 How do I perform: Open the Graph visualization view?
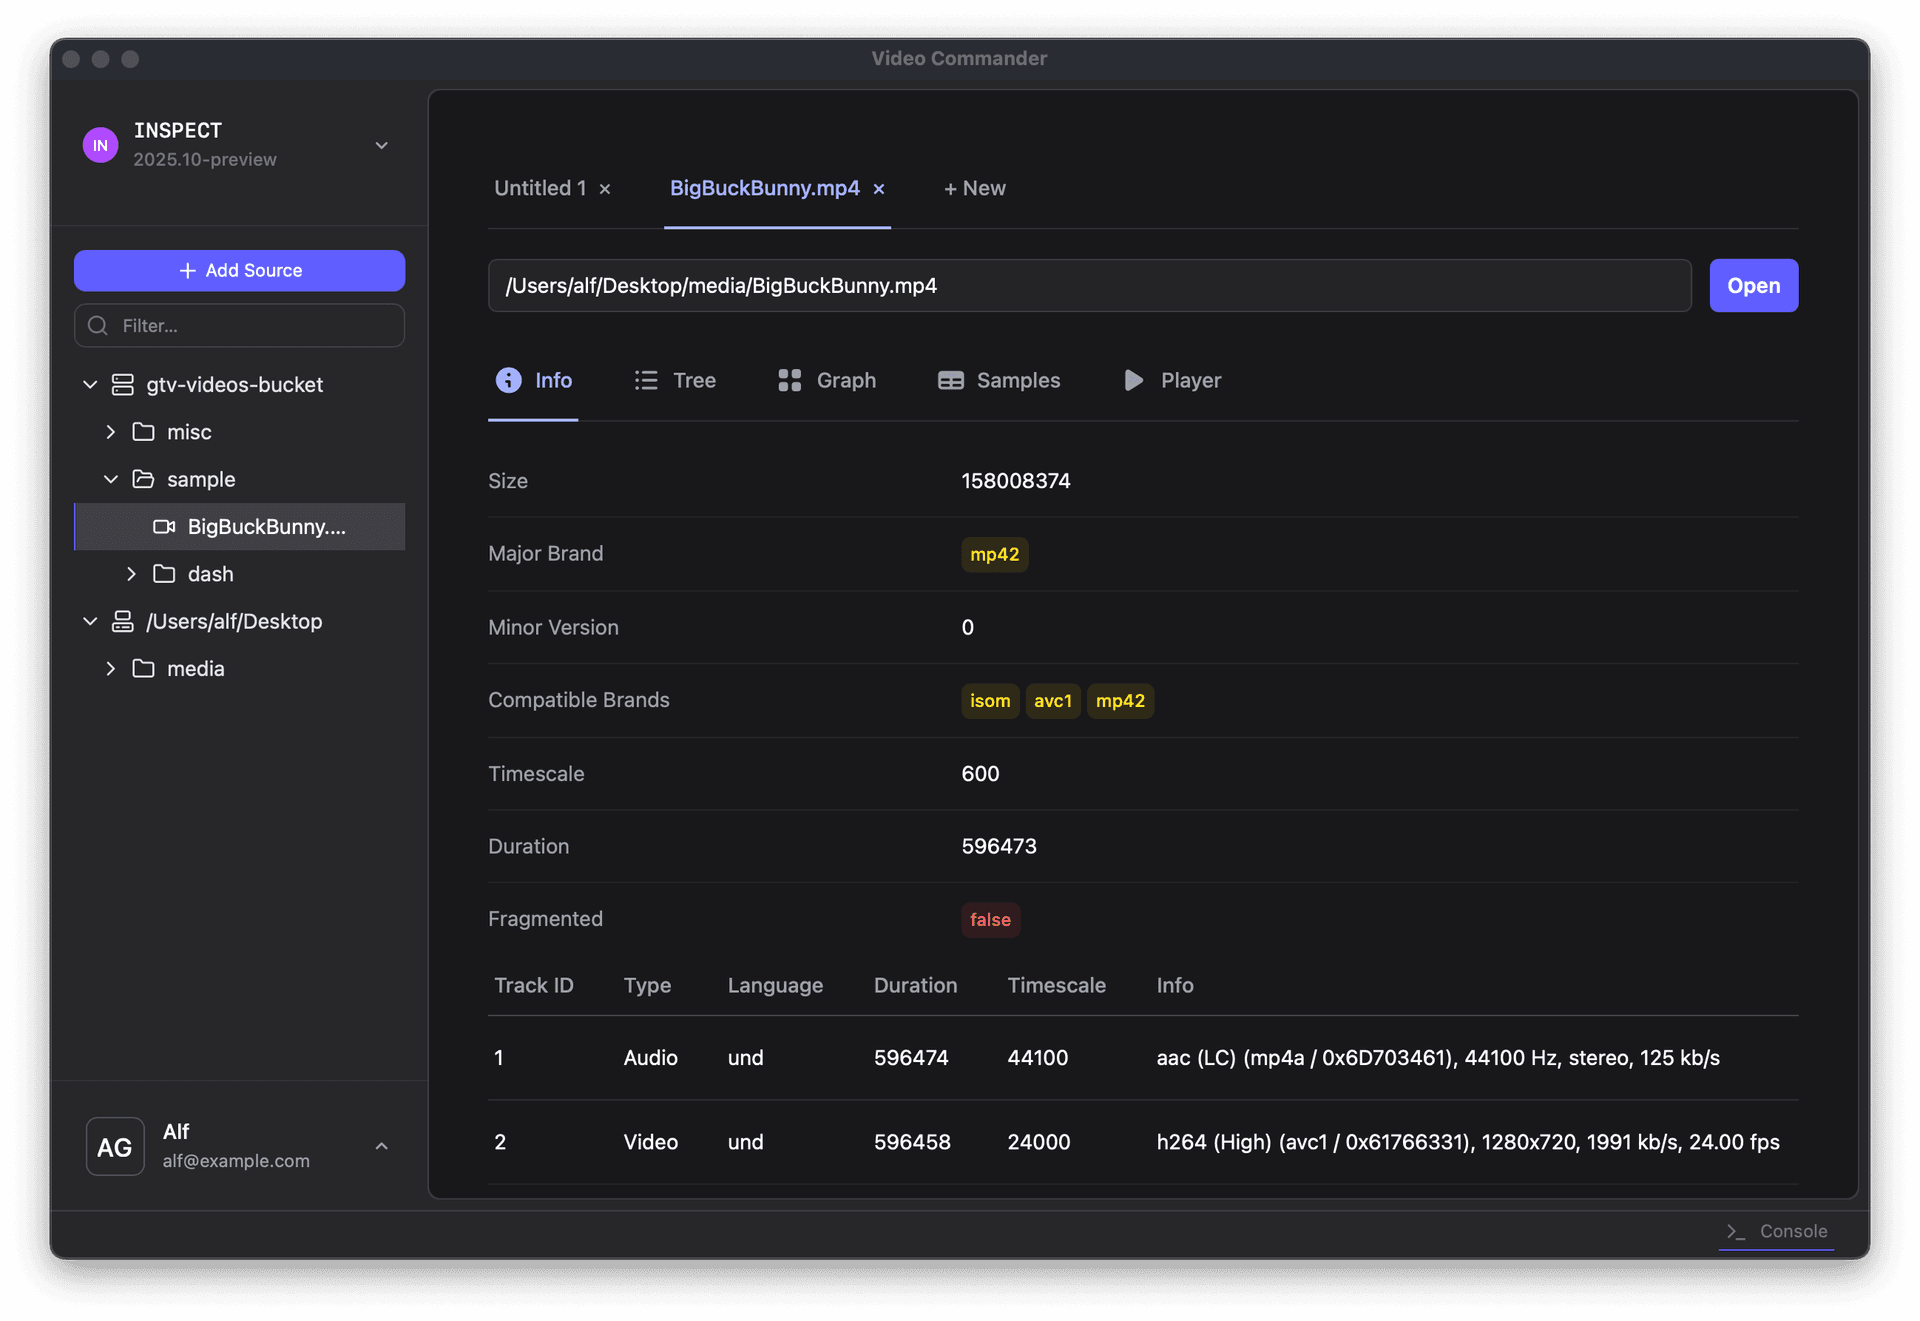[826, 380]
